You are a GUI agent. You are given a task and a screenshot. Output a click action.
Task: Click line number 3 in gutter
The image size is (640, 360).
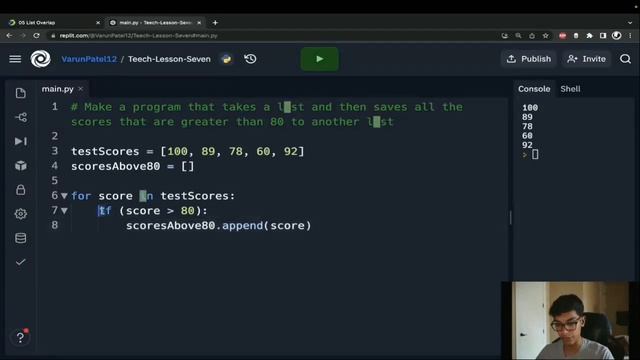[55, 151]
